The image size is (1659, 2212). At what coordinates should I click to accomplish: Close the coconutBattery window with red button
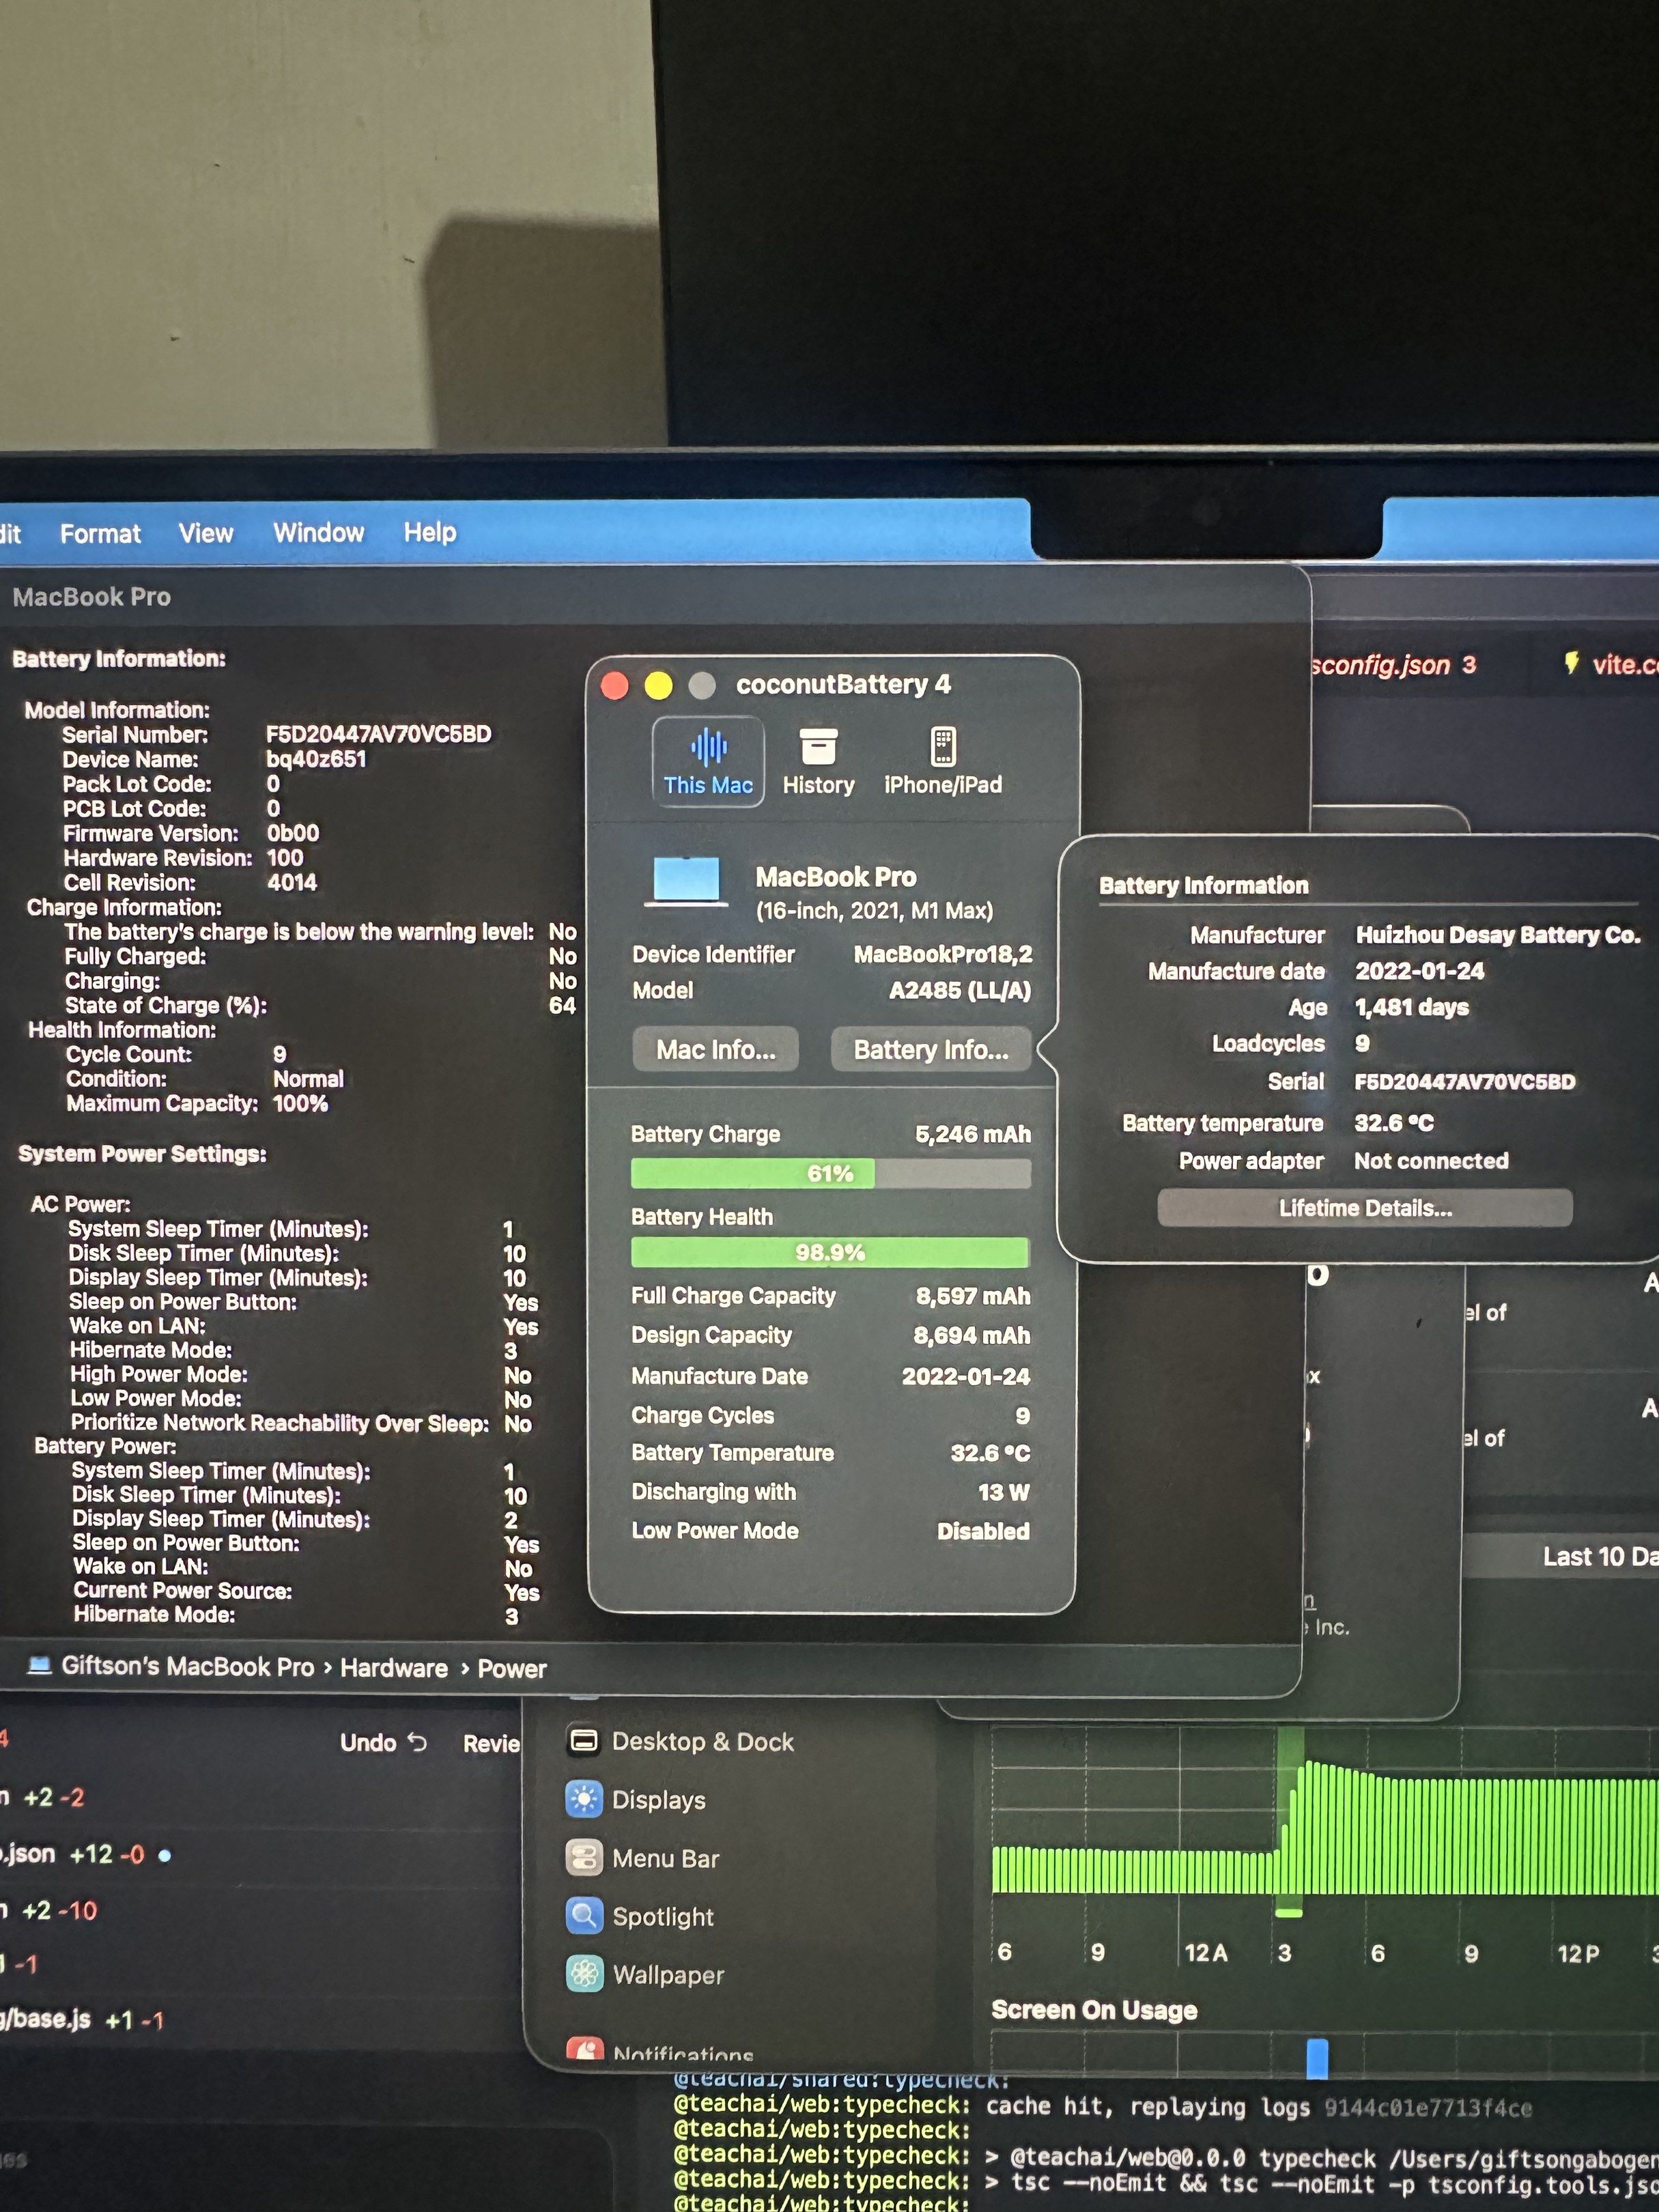coord(615,685)
